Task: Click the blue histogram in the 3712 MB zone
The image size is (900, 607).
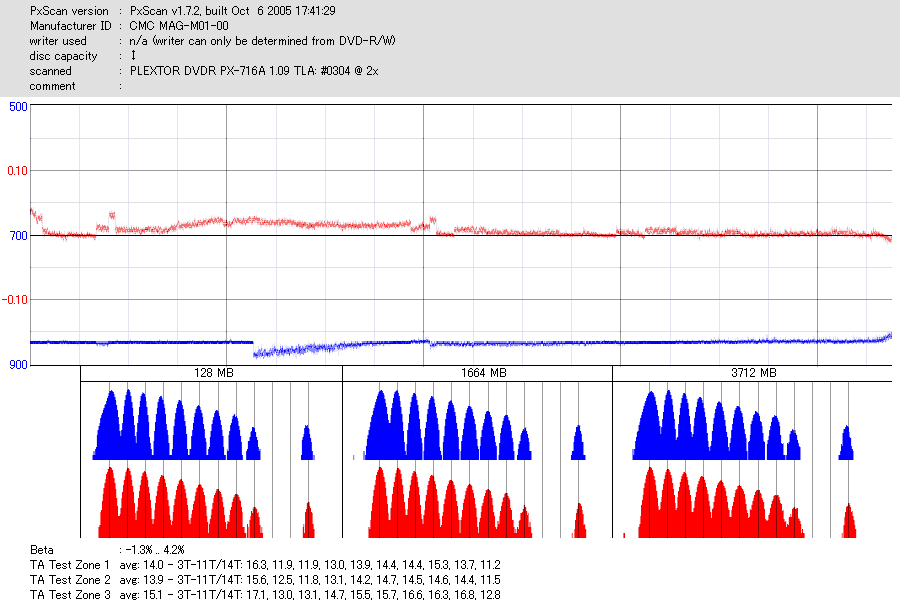Action: 743,425
